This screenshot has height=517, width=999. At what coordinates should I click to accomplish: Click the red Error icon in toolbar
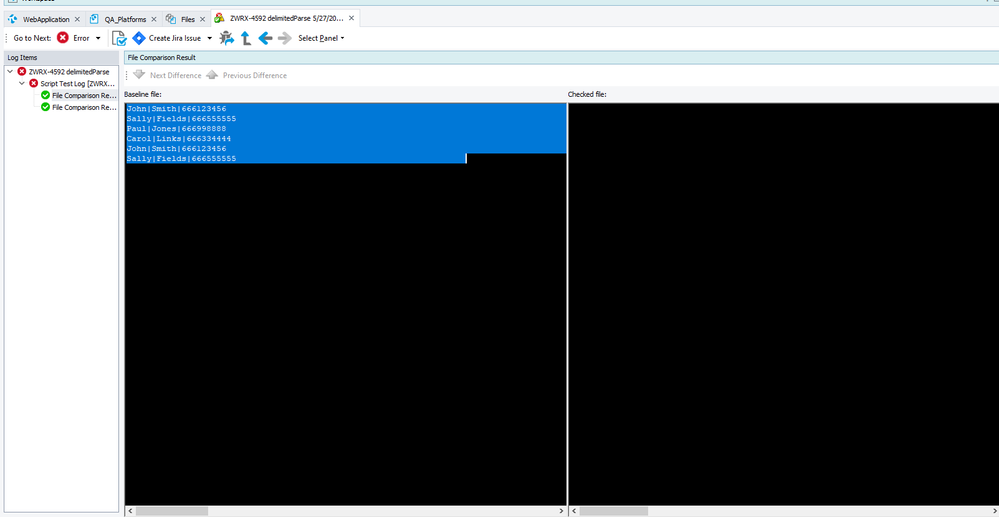(x=63, y=38)
